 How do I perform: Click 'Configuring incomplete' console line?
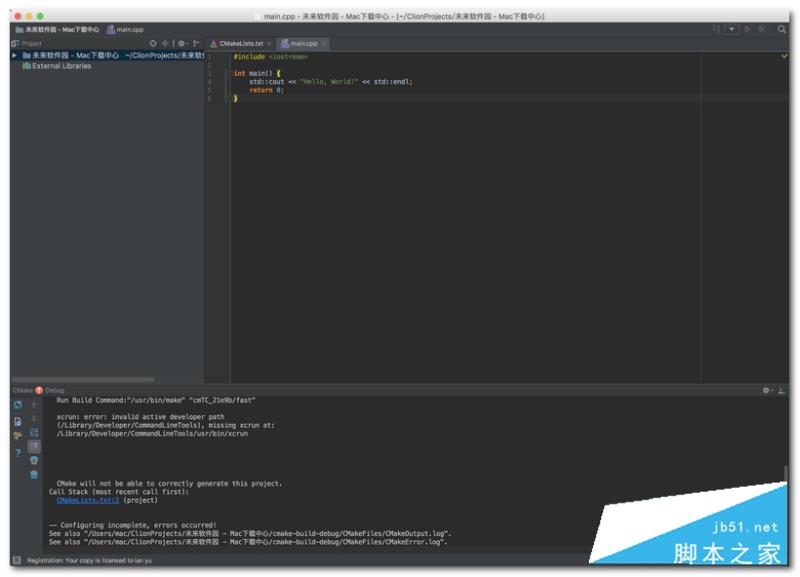133,525
